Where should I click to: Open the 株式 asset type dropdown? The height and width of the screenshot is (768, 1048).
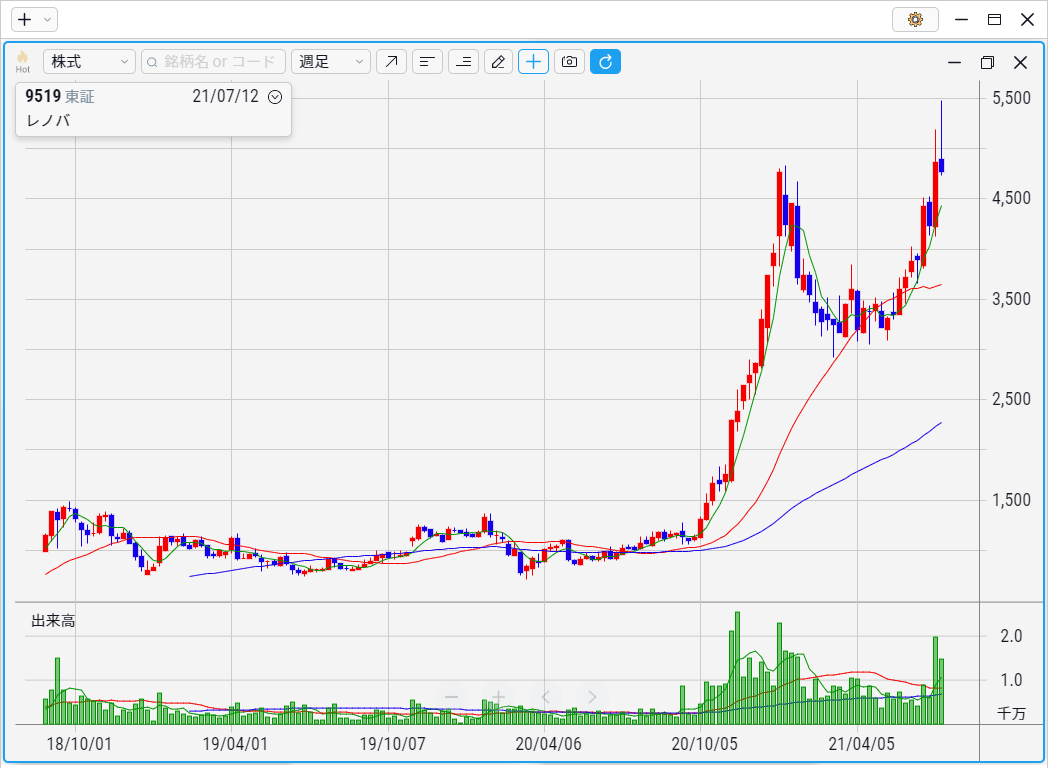point(90,61)
